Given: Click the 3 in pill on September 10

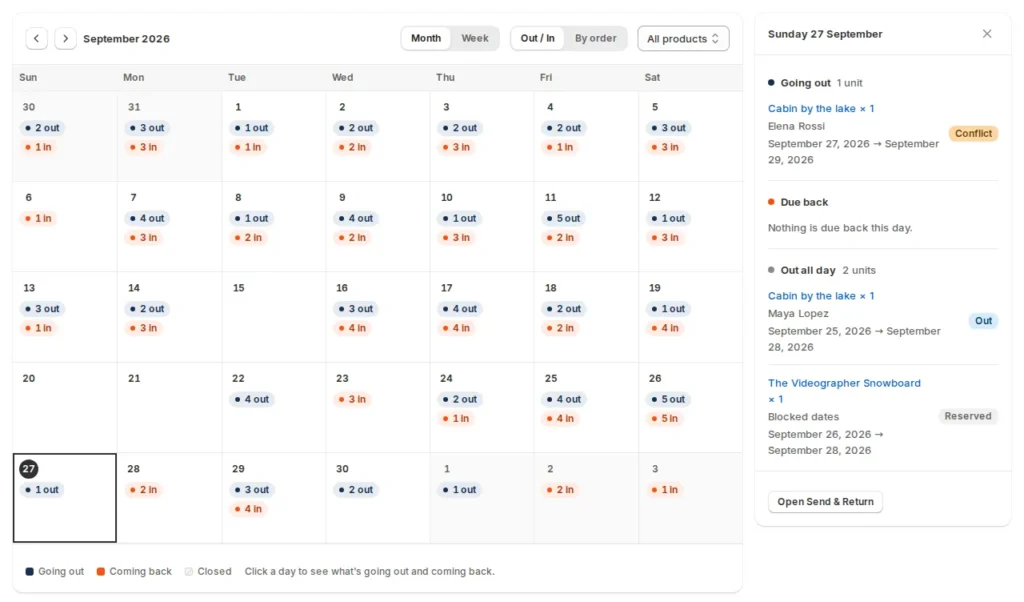Looking at the screenshot, I should pyautogui.click(x=456, y=238).
